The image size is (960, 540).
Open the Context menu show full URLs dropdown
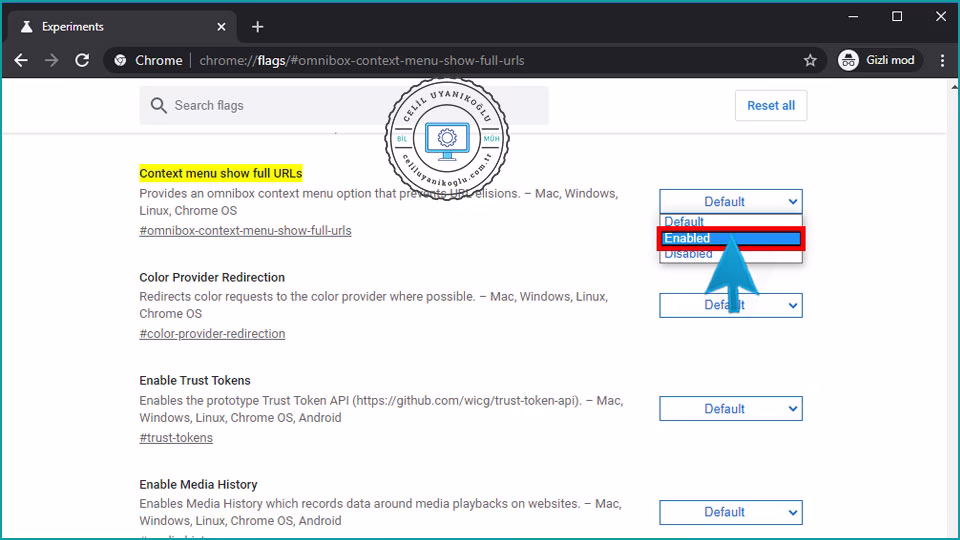coord(730,201)
